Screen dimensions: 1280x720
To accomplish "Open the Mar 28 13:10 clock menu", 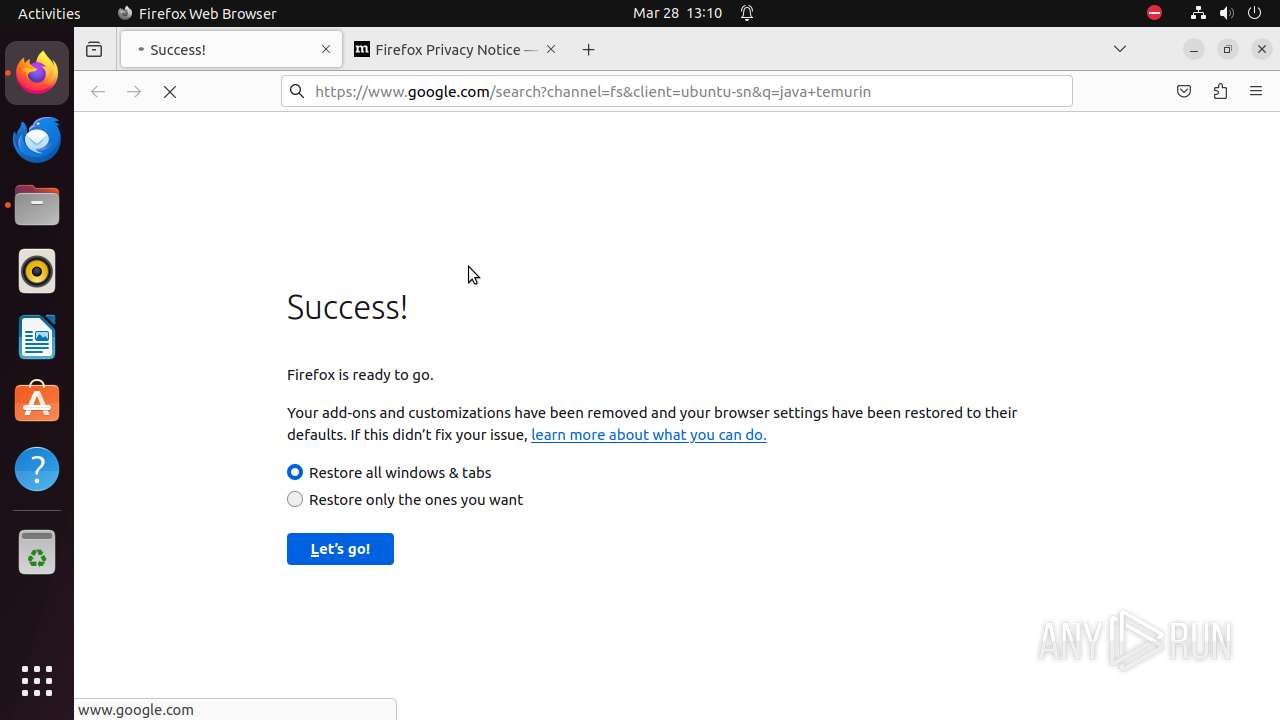I will point(677,13).
